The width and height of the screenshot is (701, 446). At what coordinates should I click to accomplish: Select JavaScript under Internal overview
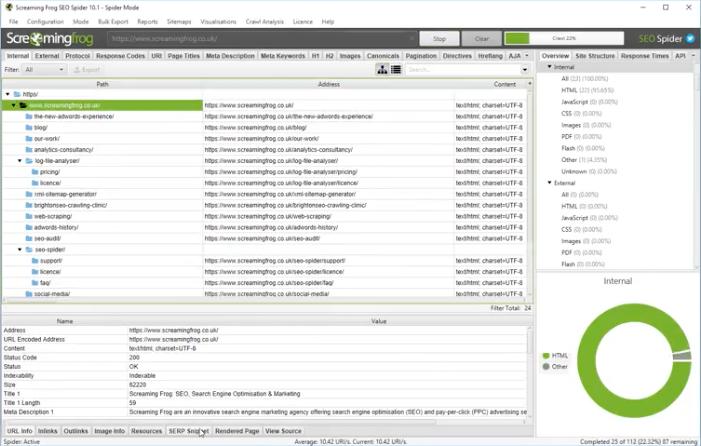[x=589, y=102]
